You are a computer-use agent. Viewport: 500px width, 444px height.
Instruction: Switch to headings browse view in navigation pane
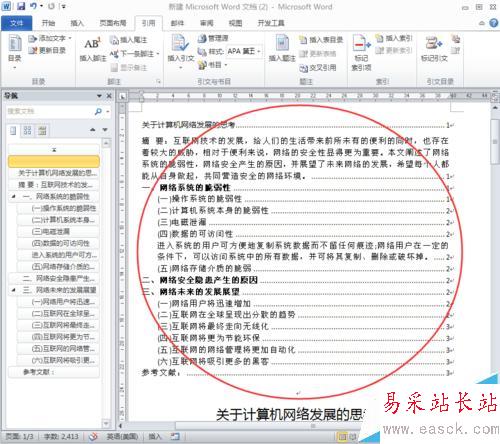point(13,130)
